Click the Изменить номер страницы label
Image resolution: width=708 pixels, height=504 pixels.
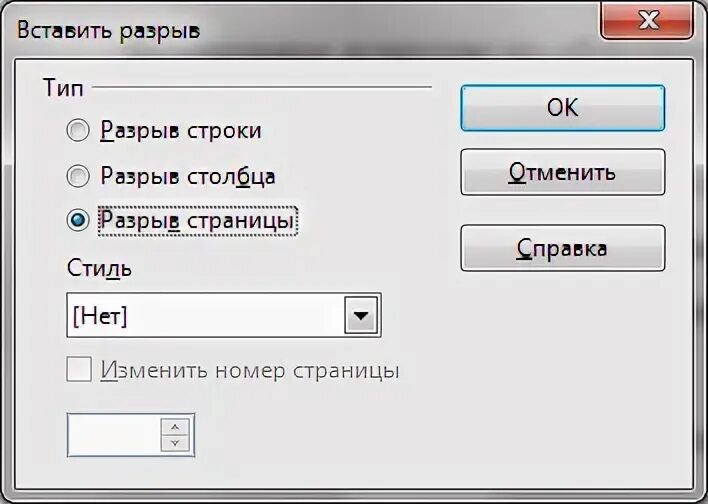click(250, 371)
